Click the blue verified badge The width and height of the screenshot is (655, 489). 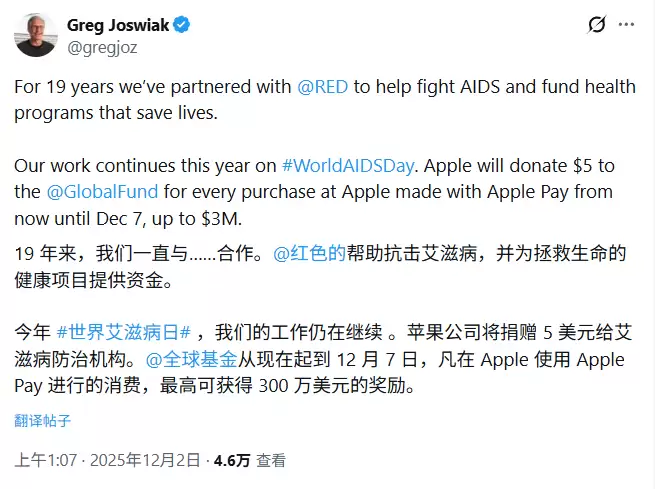[x=182, y=25]
